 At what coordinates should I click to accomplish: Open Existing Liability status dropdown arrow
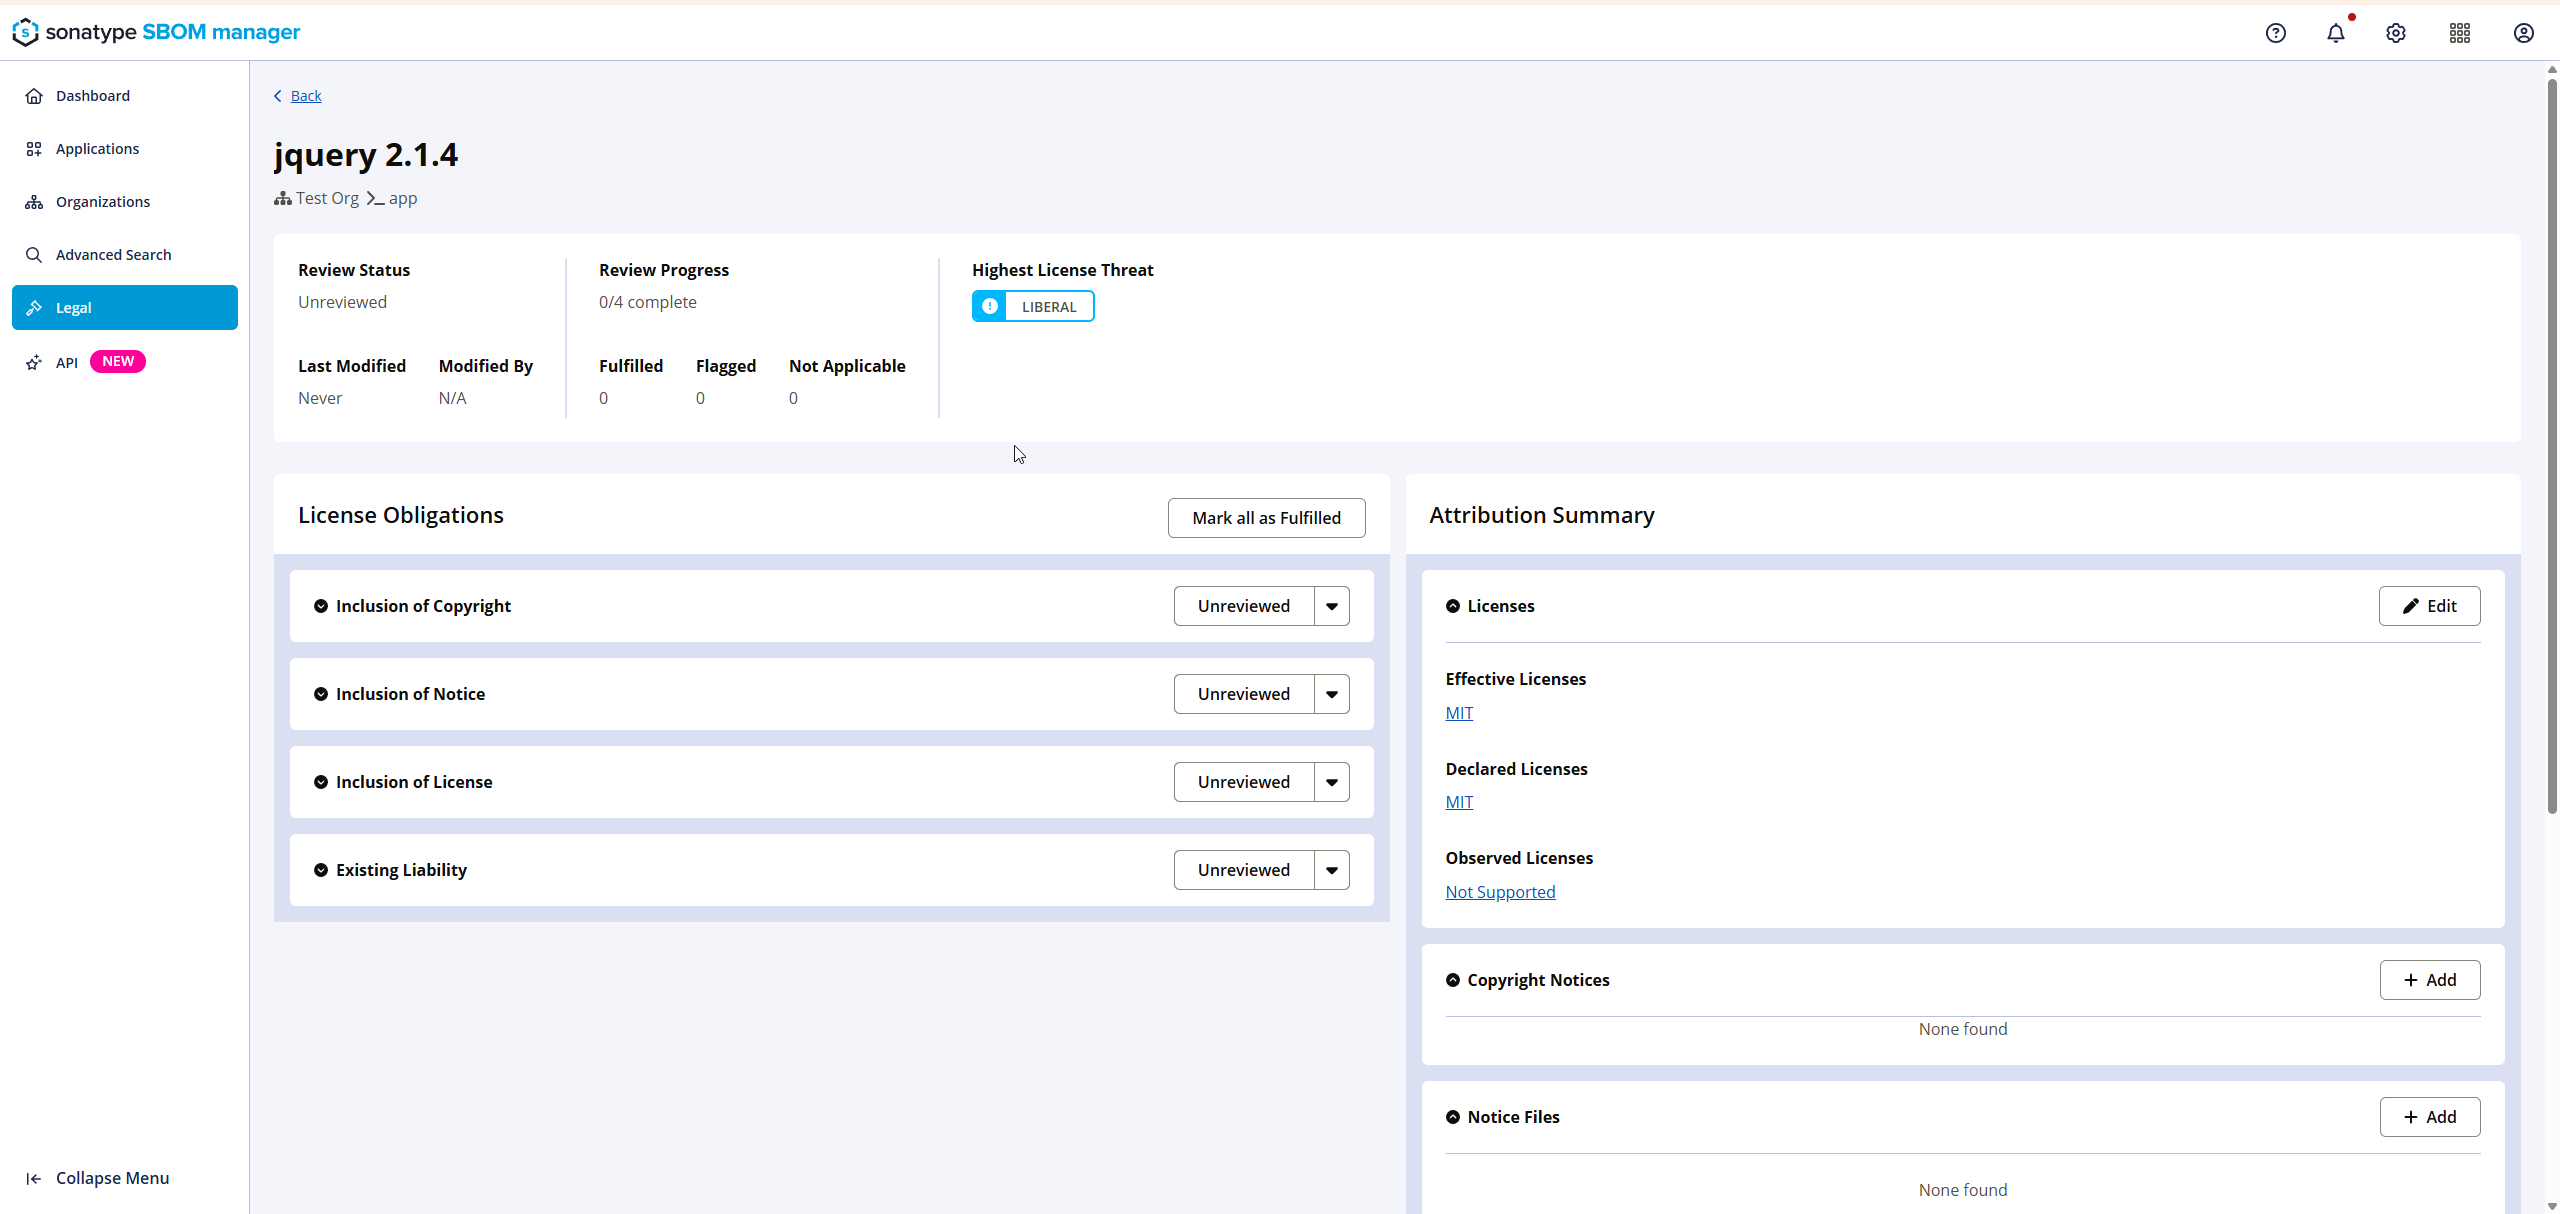point(1332,870)
